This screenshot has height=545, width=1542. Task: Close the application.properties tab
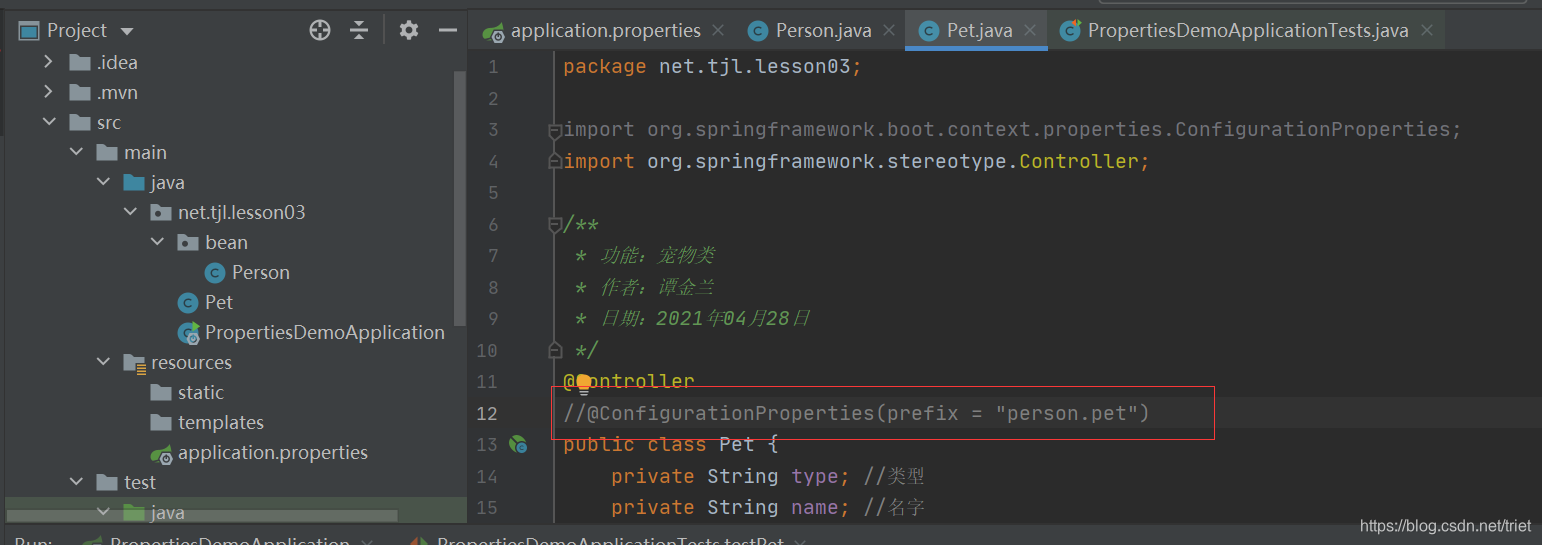click(720, 30)
